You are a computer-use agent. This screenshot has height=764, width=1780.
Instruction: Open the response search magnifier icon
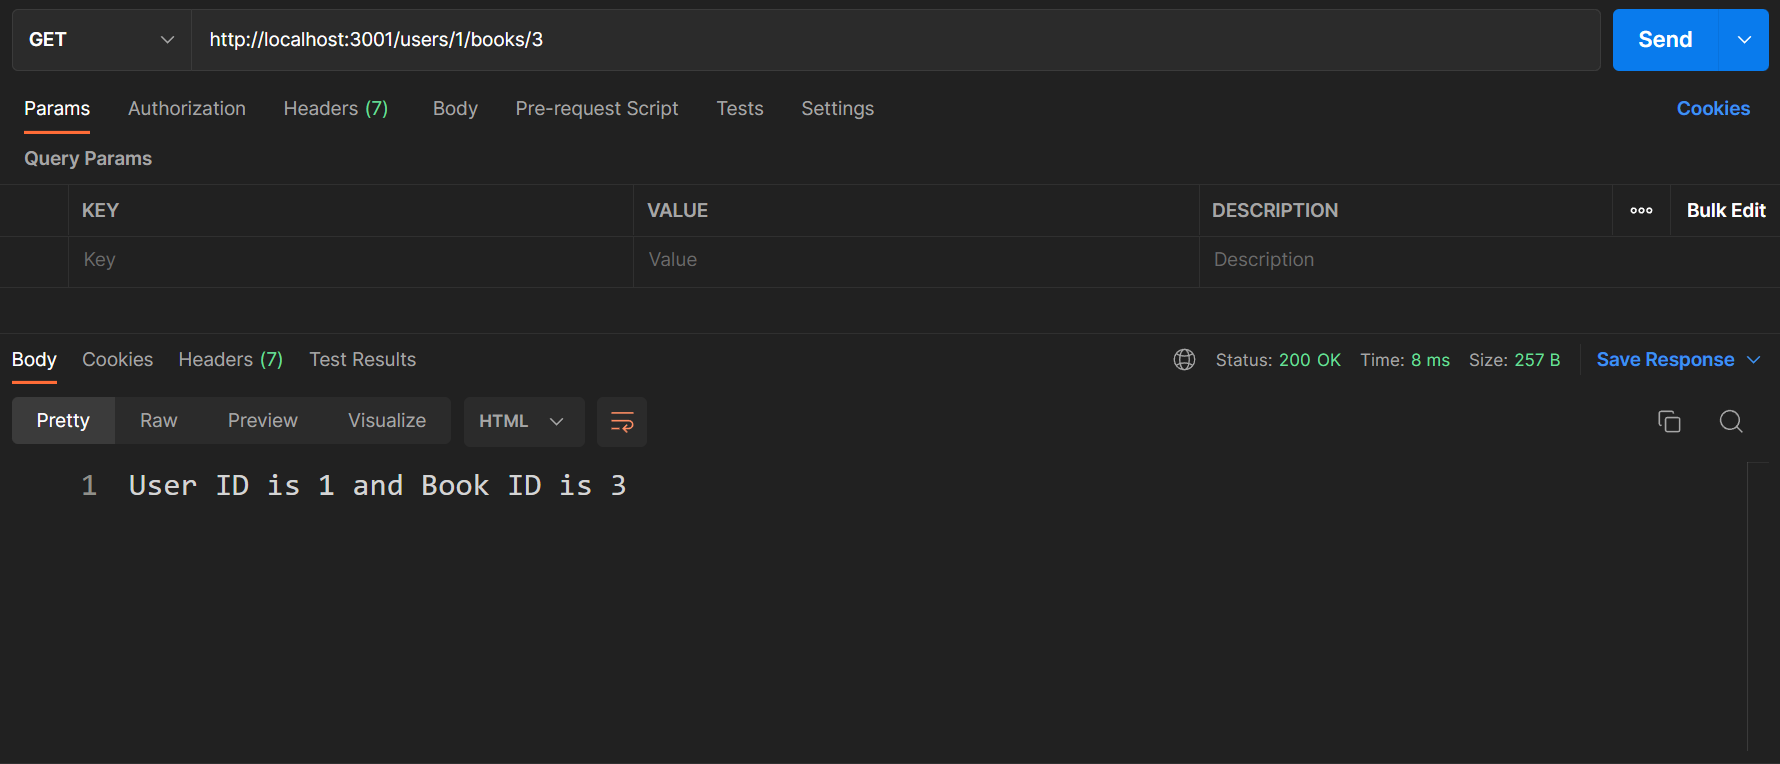tap(1731, 421)
